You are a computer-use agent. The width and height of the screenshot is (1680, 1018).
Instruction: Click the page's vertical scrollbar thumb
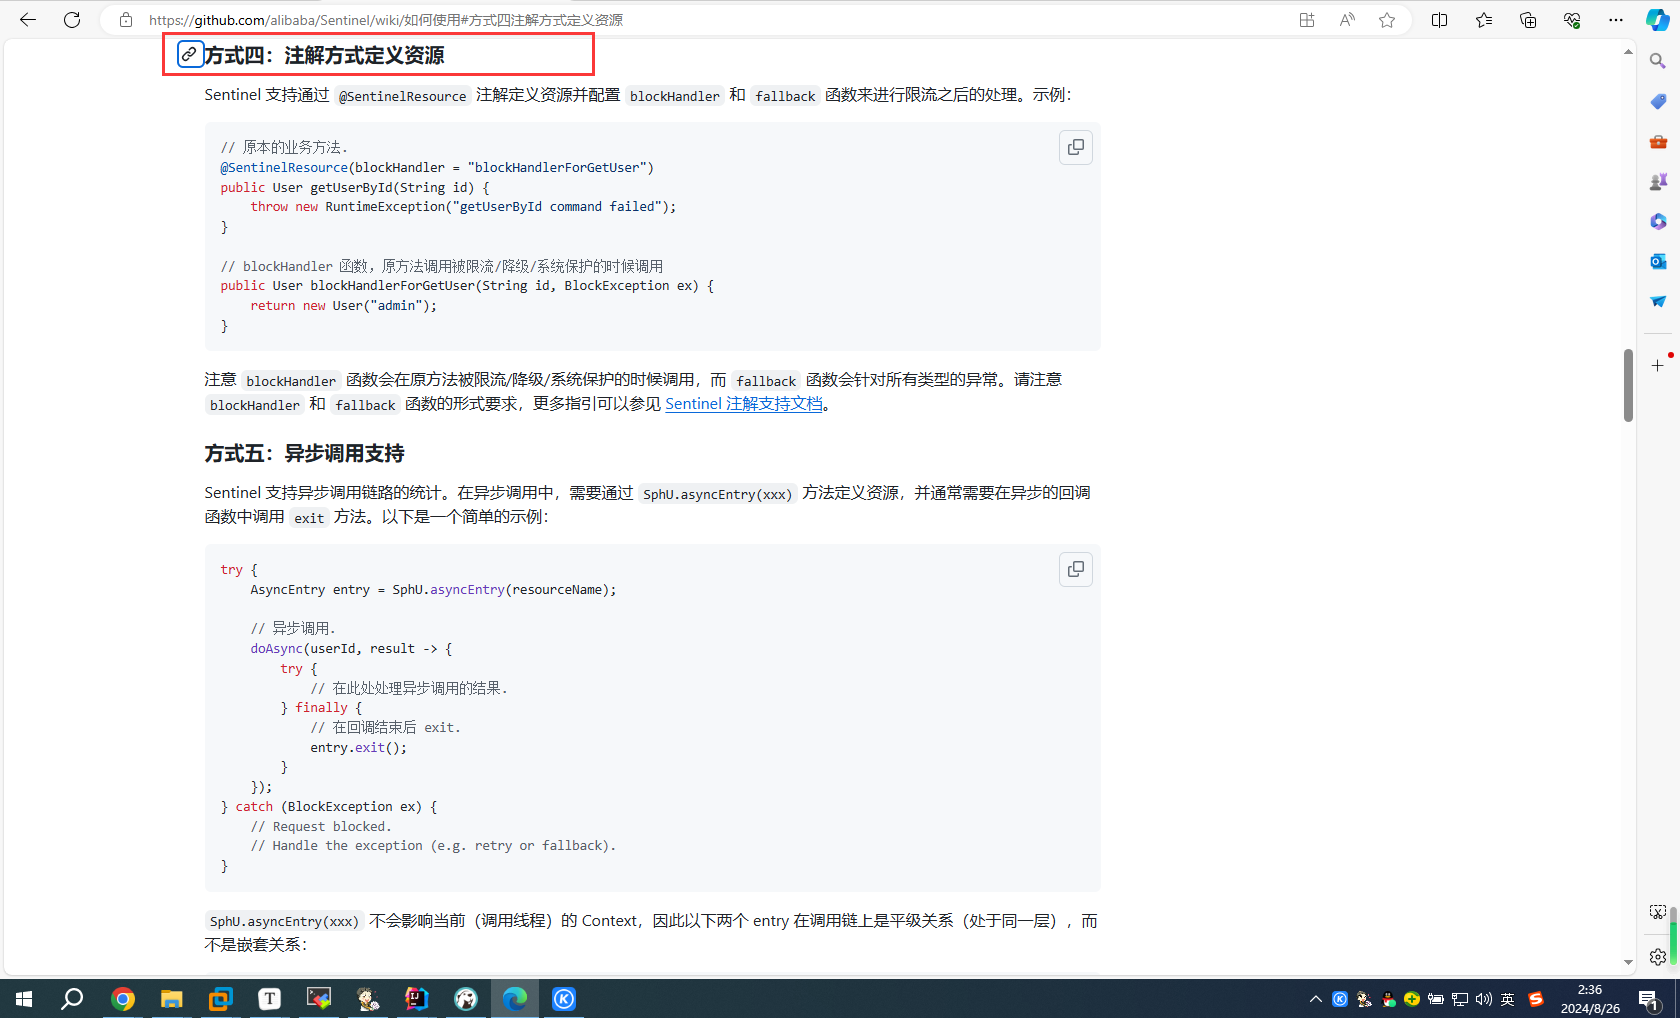(x=1628, y=385)
